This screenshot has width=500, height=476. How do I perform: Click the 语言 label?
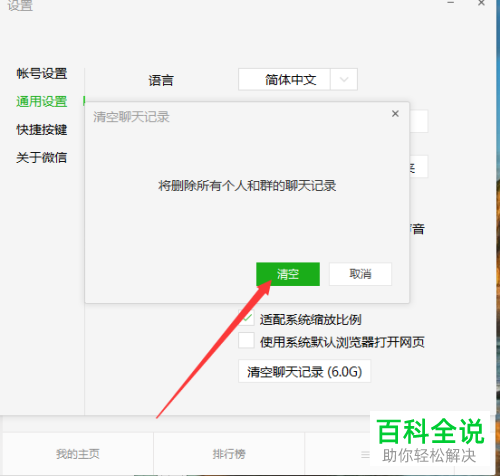[161, 80]
